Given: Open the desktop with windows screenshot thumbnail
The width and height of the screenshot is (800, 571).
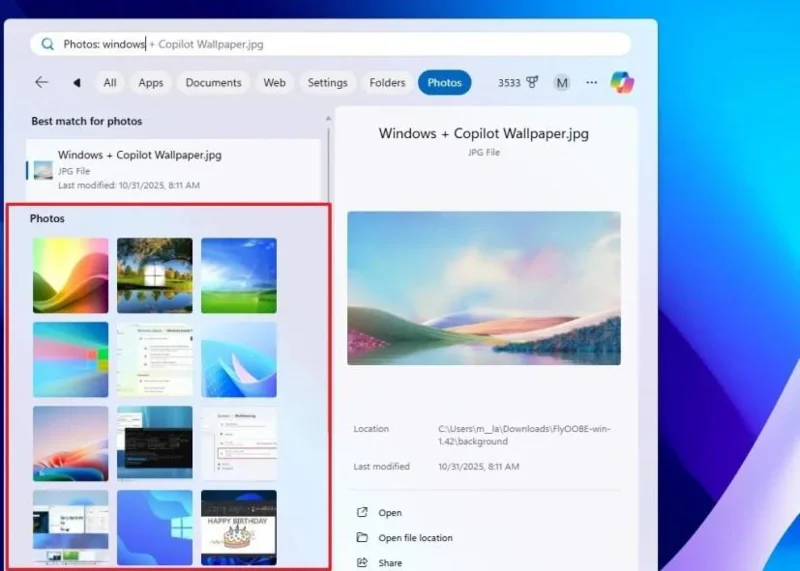Looking at the screenshot, I should [70, 528].
